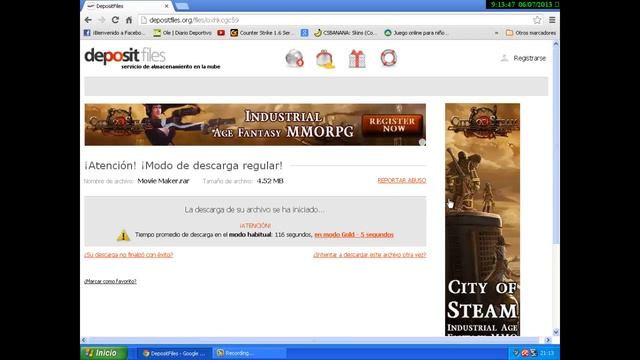Open the browser home page icon
Viewport: 640px width, 360px height.
pyautogui.click(x=129, y=20)
